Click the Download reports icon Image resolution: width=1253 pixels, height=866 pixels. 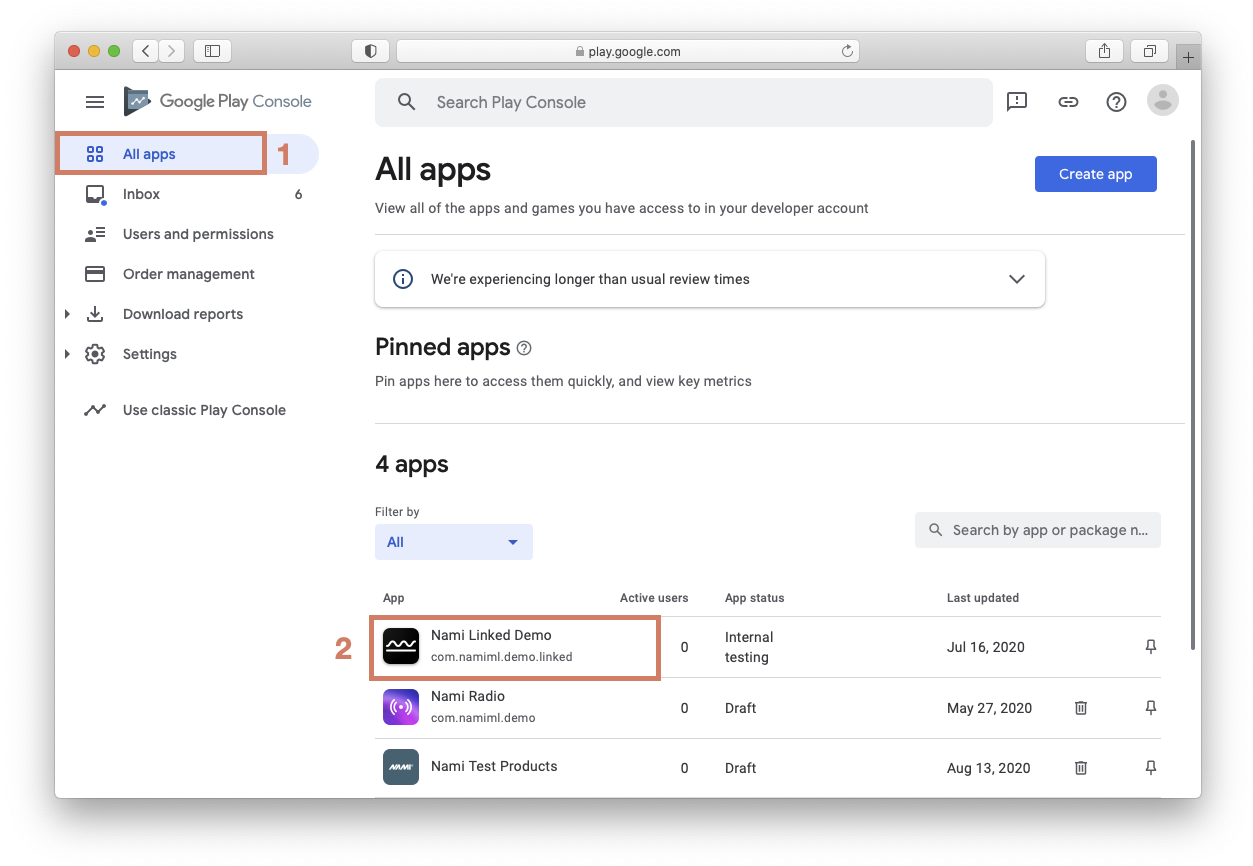pos(95,314)
